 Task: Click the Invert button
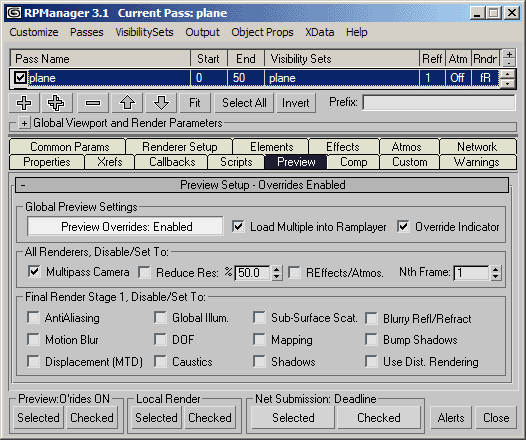coord(296,103)
